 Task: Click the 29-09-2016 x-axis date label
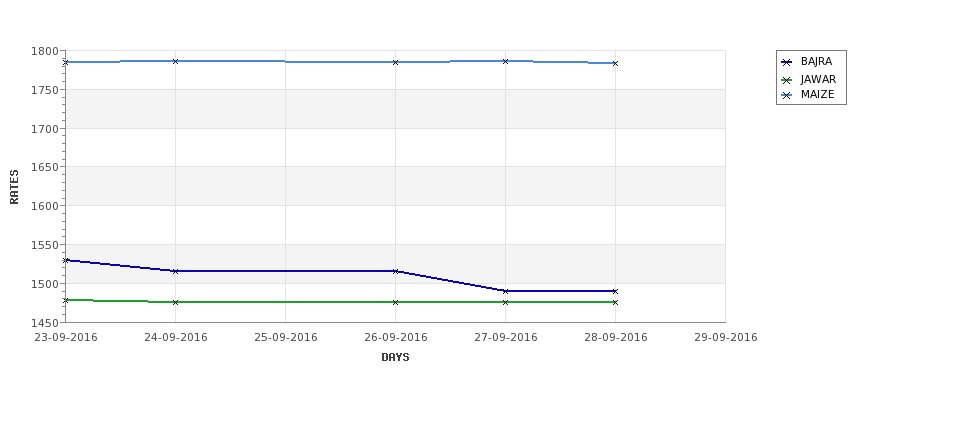click(726, 338)
